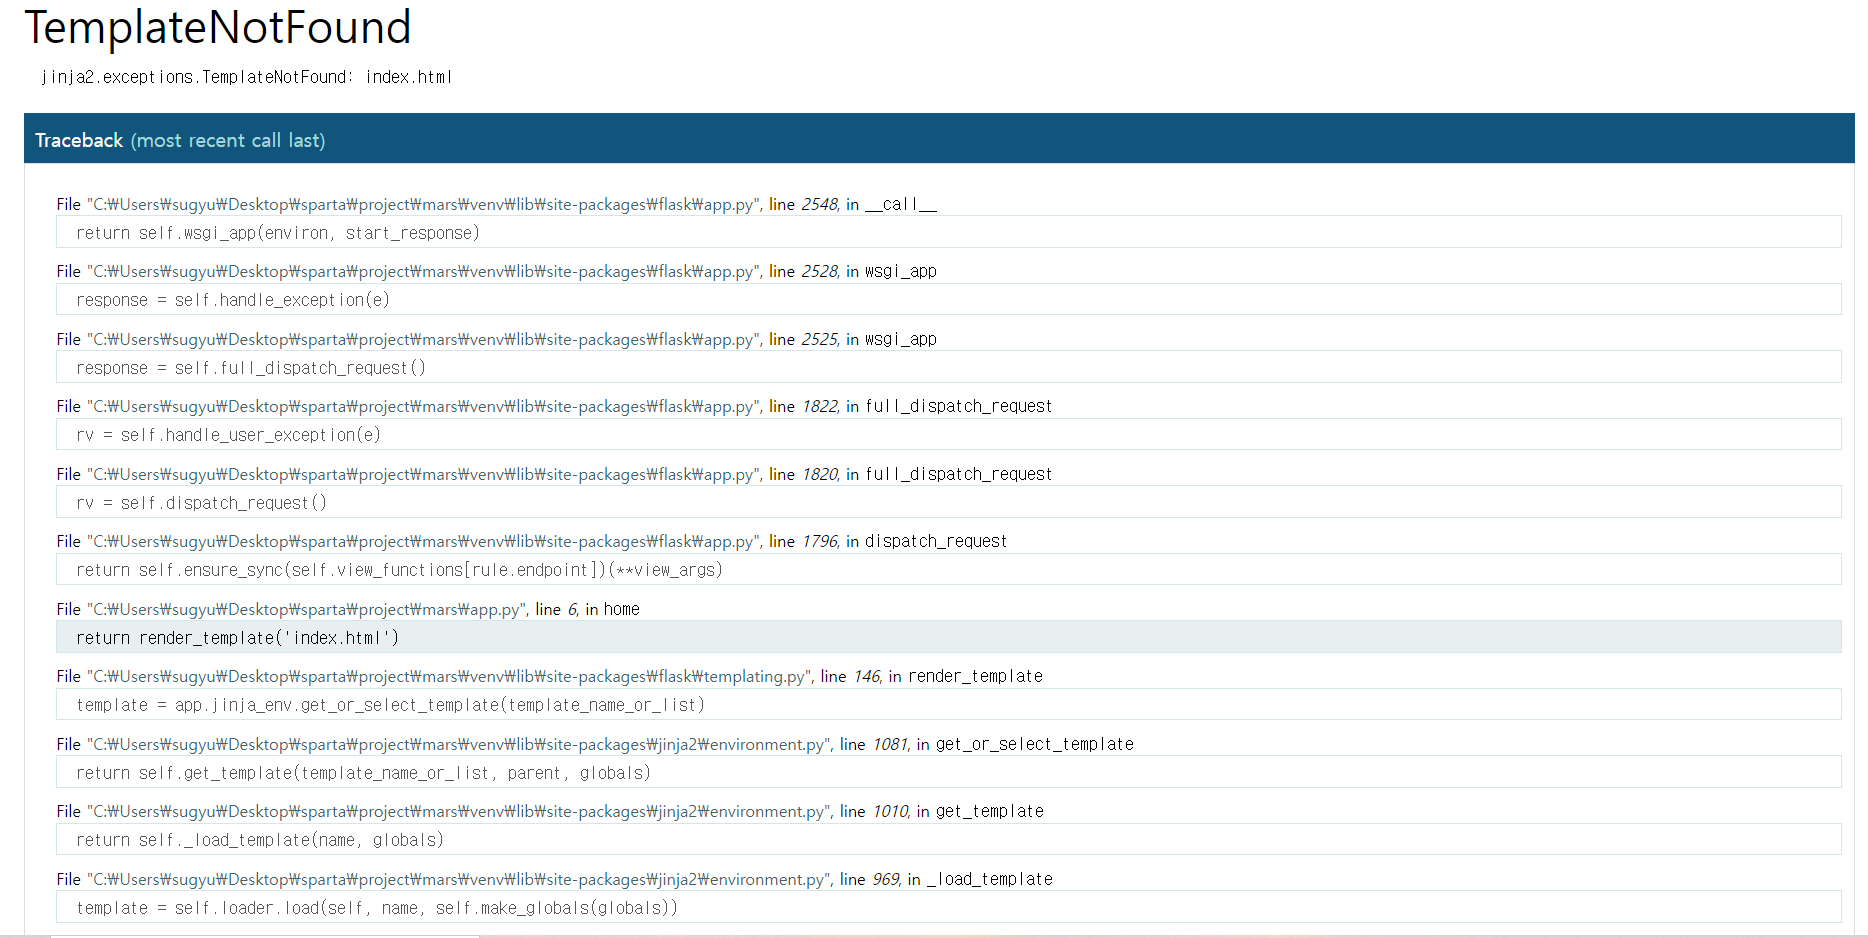Click code line rv = self.dispatch_request()

[x=948, y=502]
